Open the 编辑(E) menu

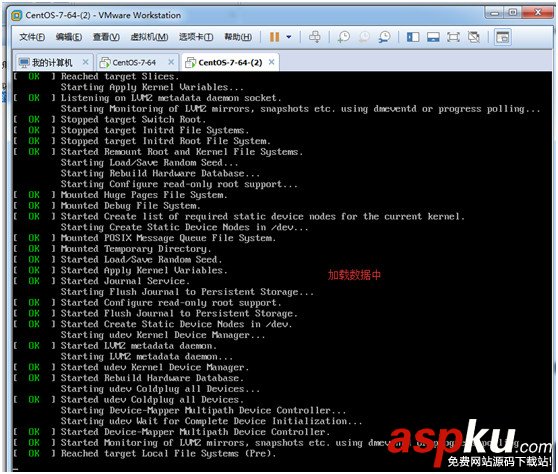[69, 37]
